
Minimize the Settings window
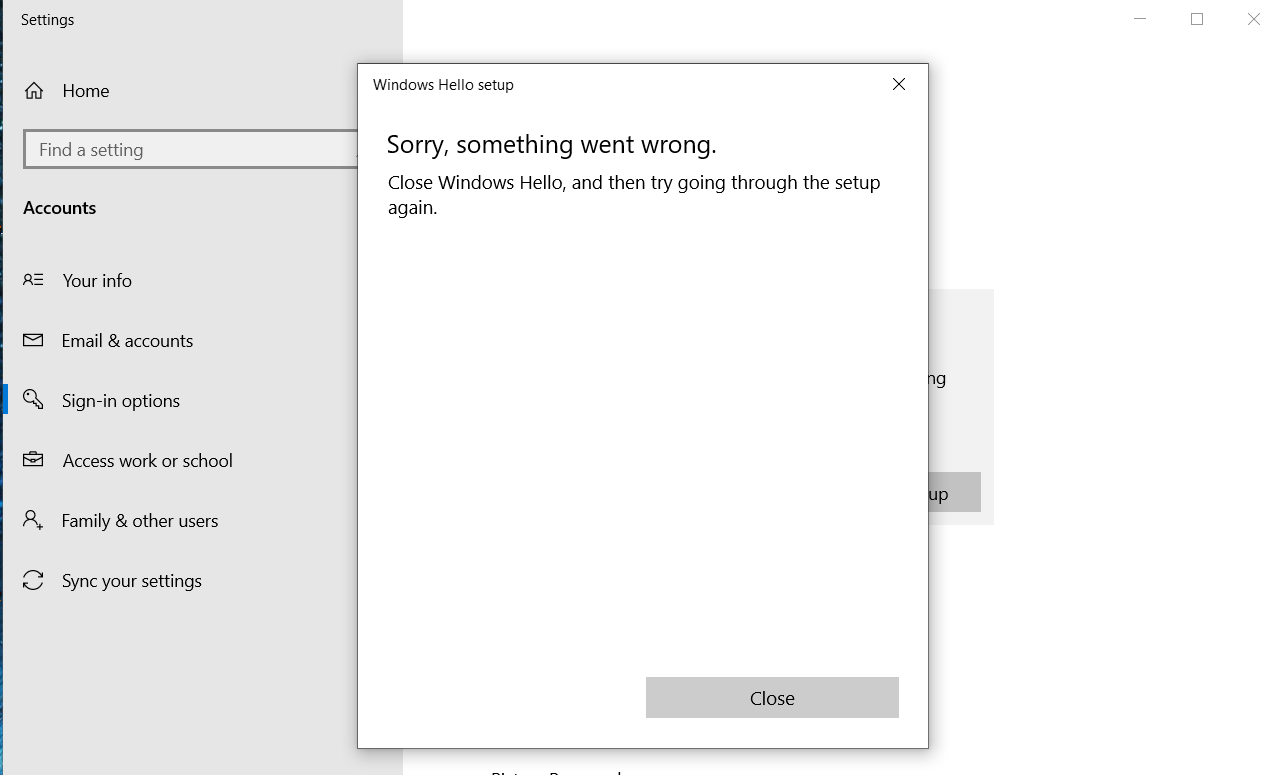pyautogui.click(x=1140, y=19)
